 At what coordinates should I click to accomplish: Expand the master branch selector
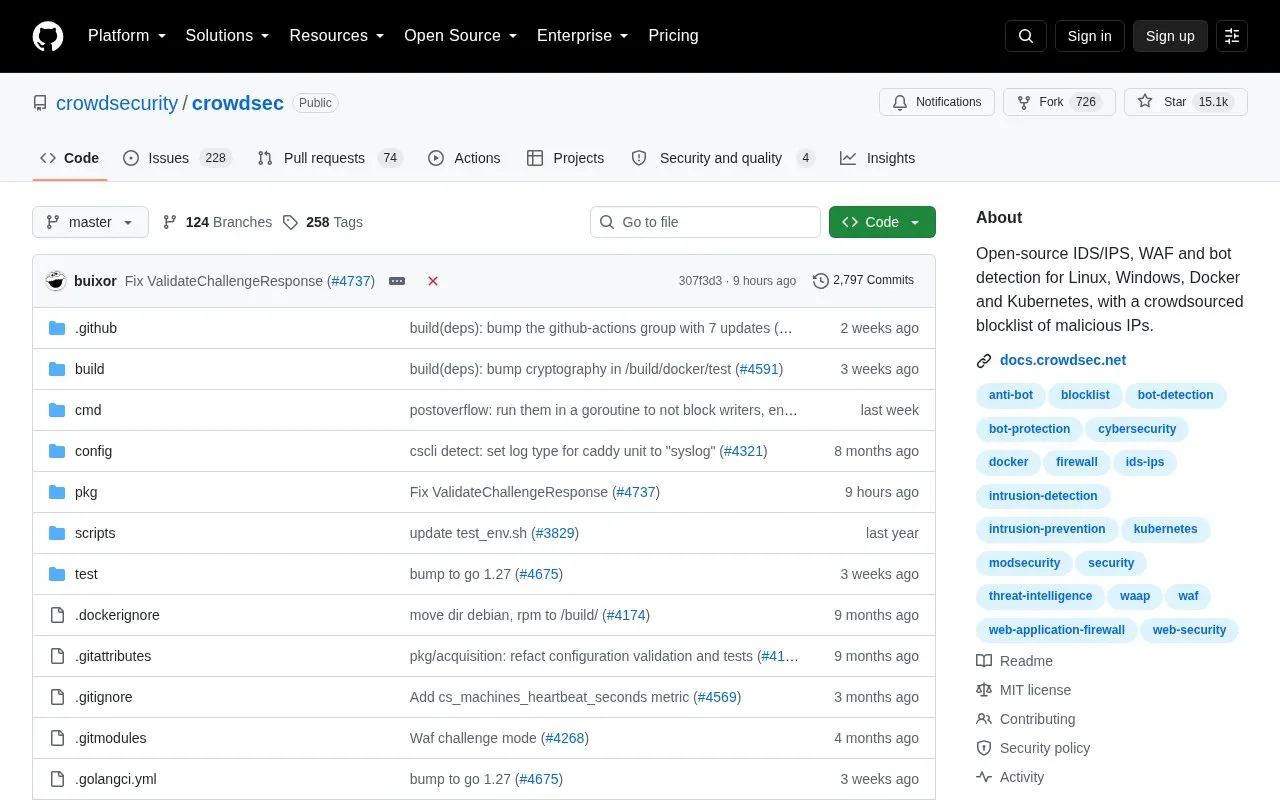pyautogui.click(x=90, y=222)
